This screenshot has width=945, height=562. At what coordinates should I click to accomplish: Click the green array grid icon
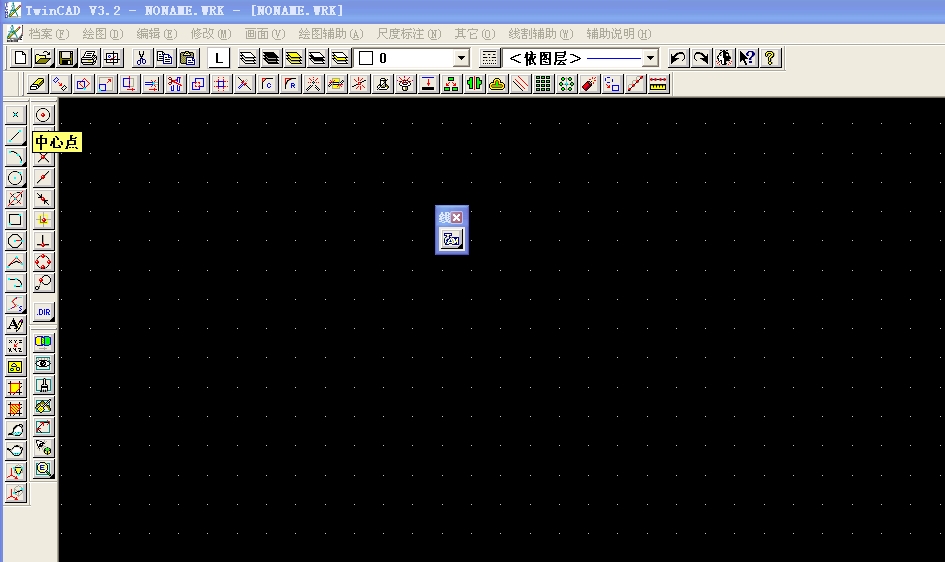(543, 84)
